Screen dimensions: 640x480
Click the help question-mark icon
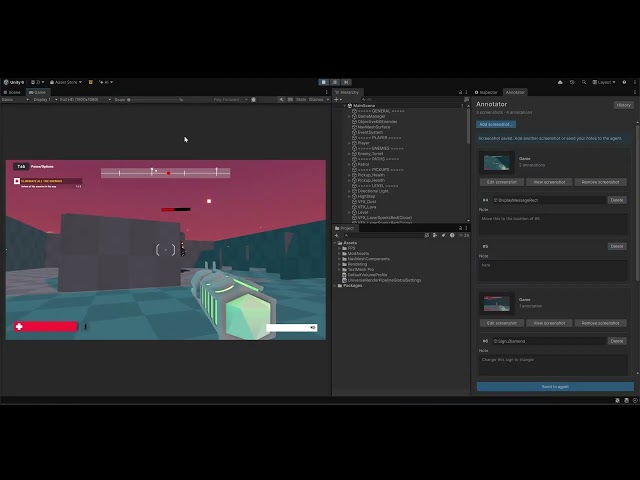pos(624,82)
